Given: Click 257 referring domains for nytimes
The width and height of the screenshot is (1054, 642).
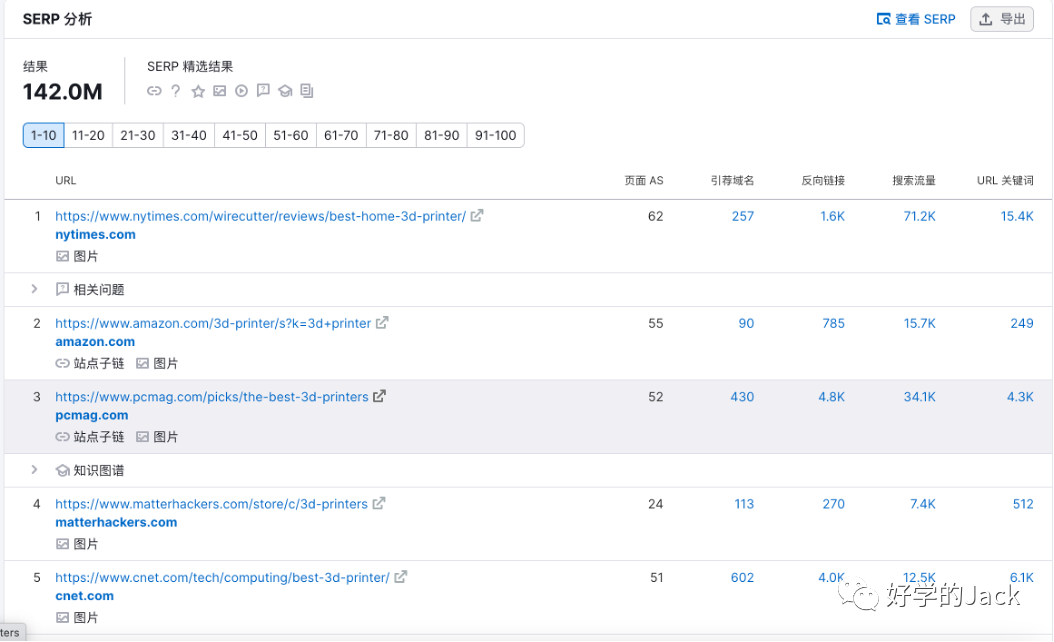Looking at the screenshot, I should point(742,216).
